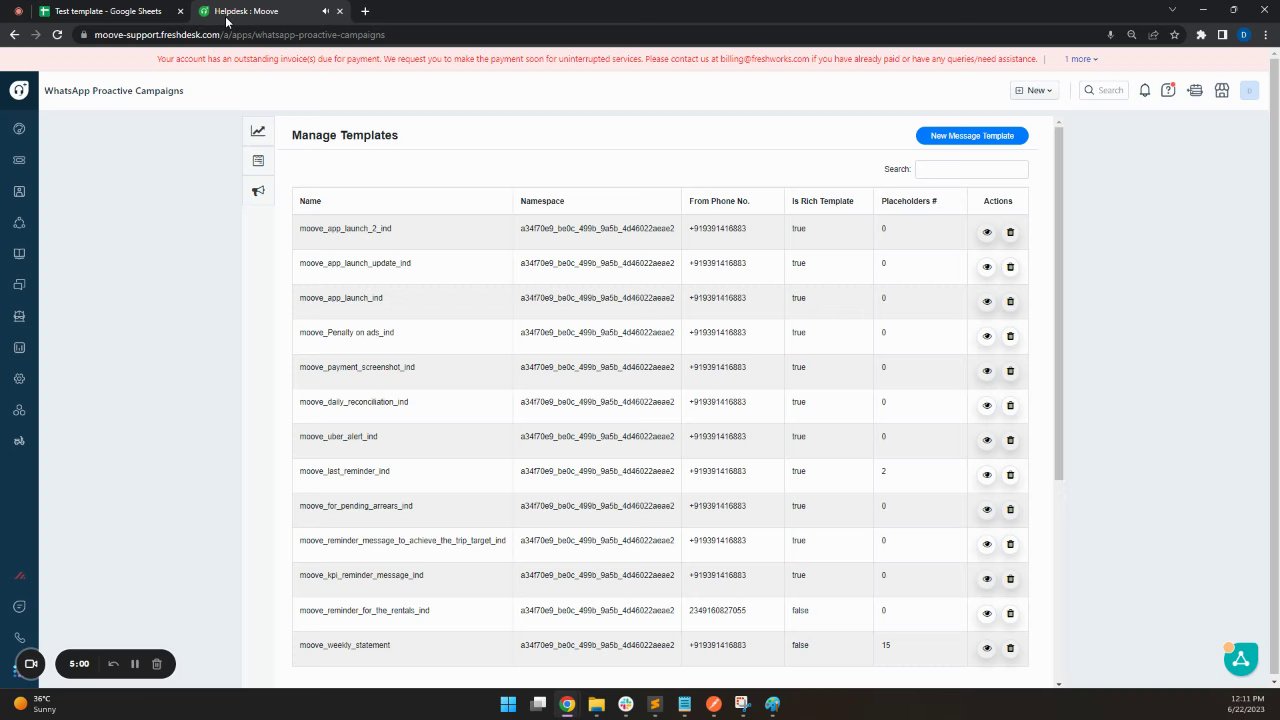The height and width of the screenshot is (720, 1280).
Task: View the moove_for_pending_arrears_ind template
Action: (x=987, y=509)
